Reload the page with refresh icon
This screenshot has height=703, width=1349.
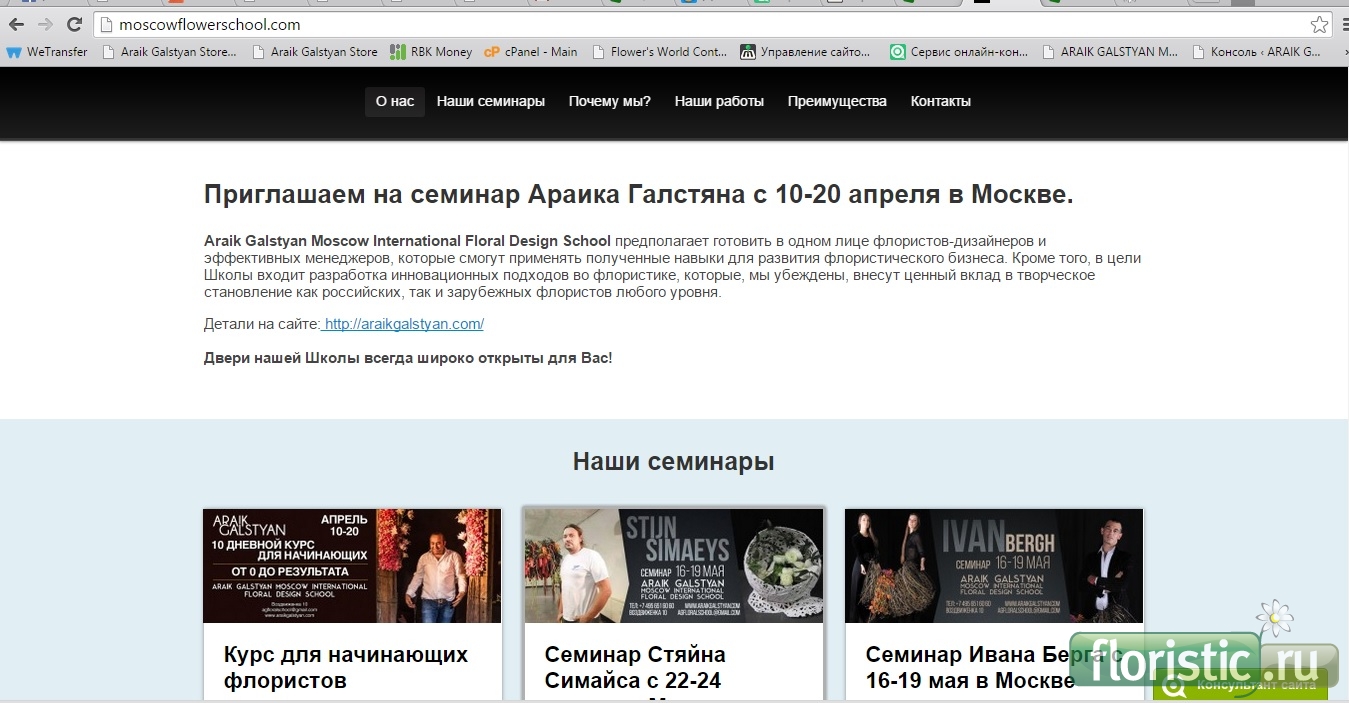(74, 24)
